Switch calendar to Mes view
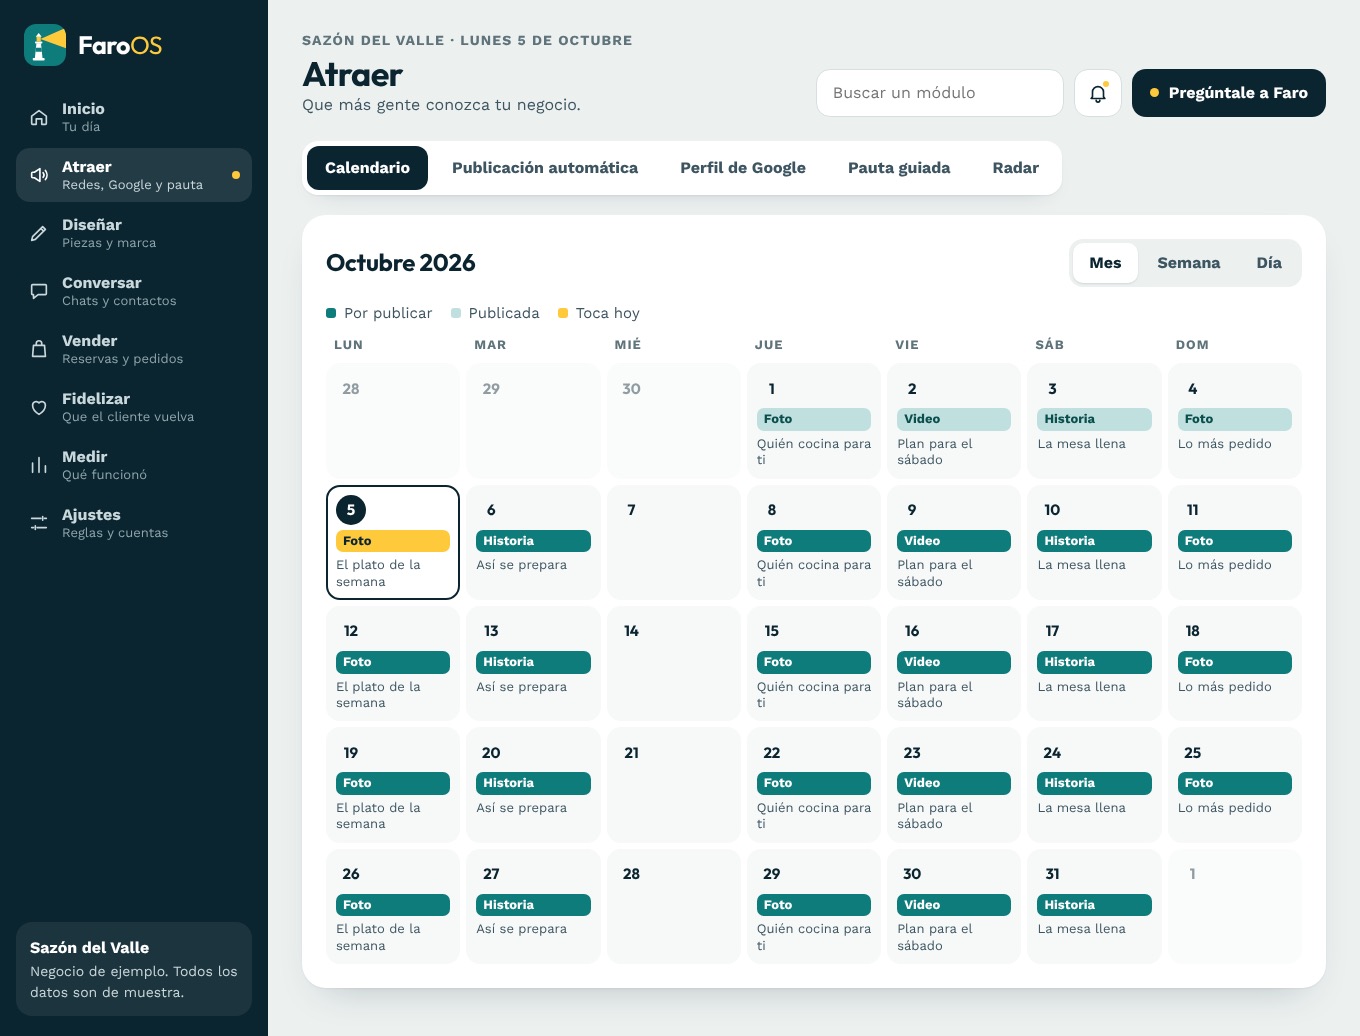The width and height of the screenshot is (1360, 1036). 1105,263
